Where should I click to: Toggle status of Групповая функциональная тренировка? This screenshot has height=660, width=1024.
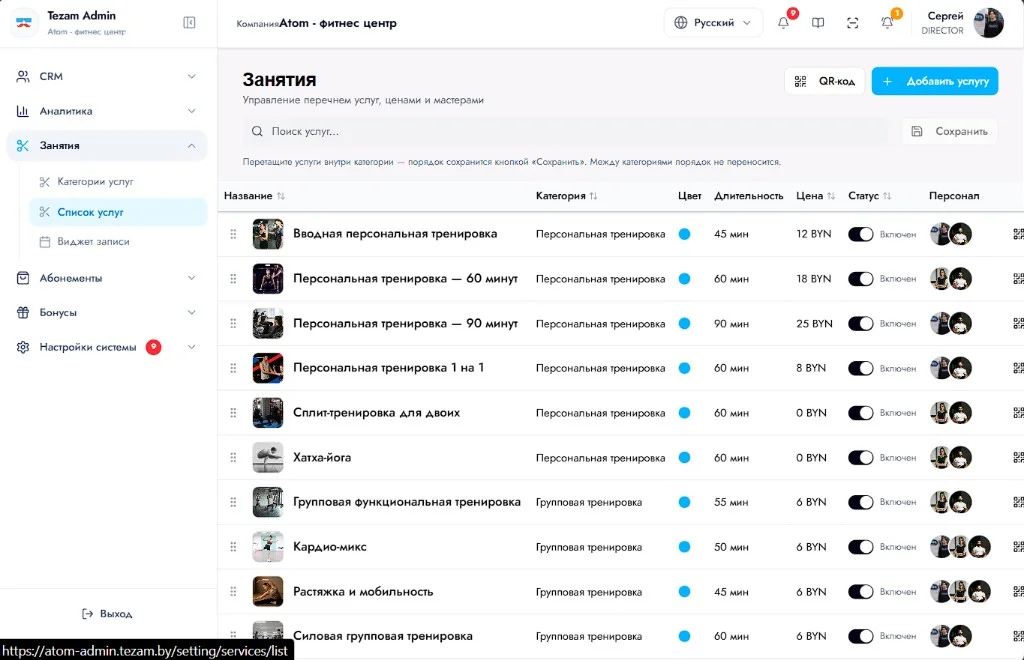861,502
